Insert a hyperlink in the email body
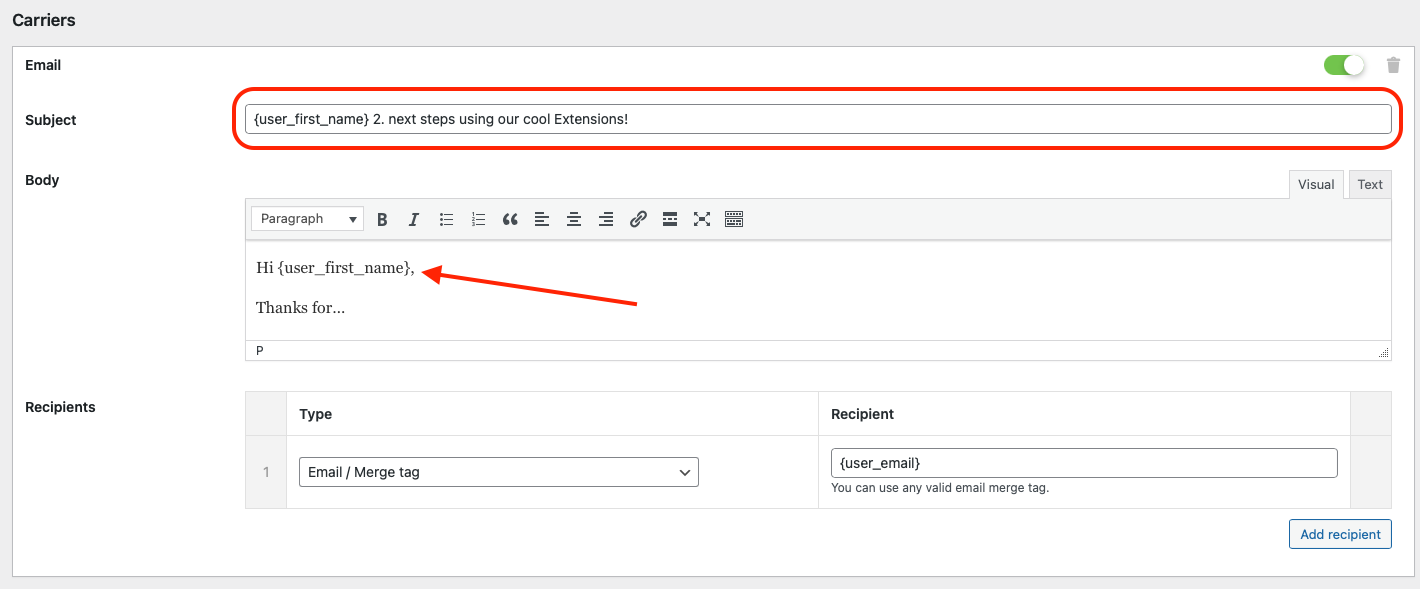Screen dimensions: 1420x589 click(638, 218)
